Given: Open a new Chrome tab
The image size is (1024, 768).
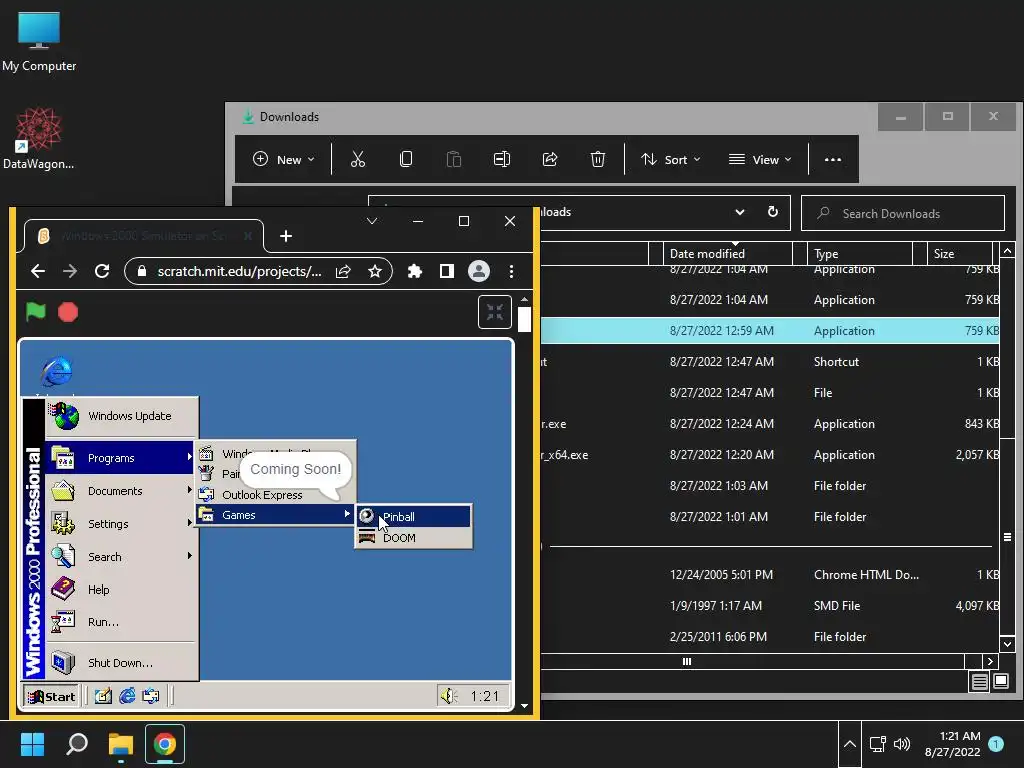Looking at the screenshot, I should tap(285, 236).
